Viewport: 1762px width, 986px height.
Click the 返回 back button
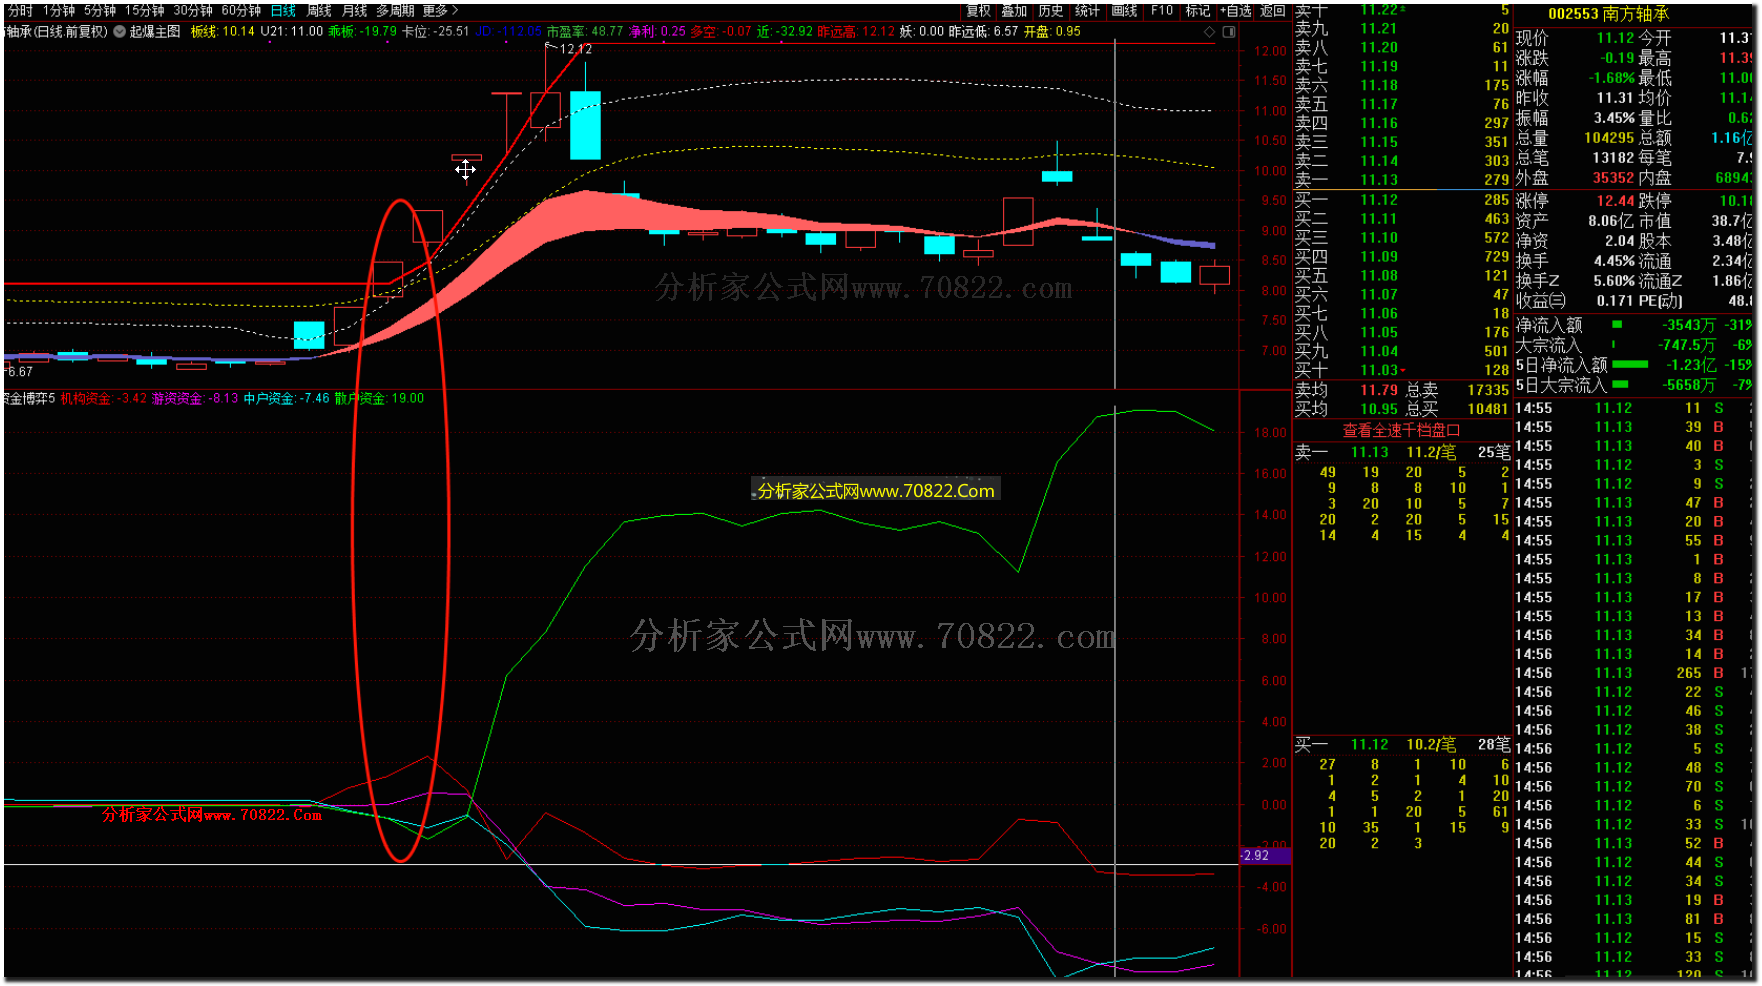coord(1272,11)
